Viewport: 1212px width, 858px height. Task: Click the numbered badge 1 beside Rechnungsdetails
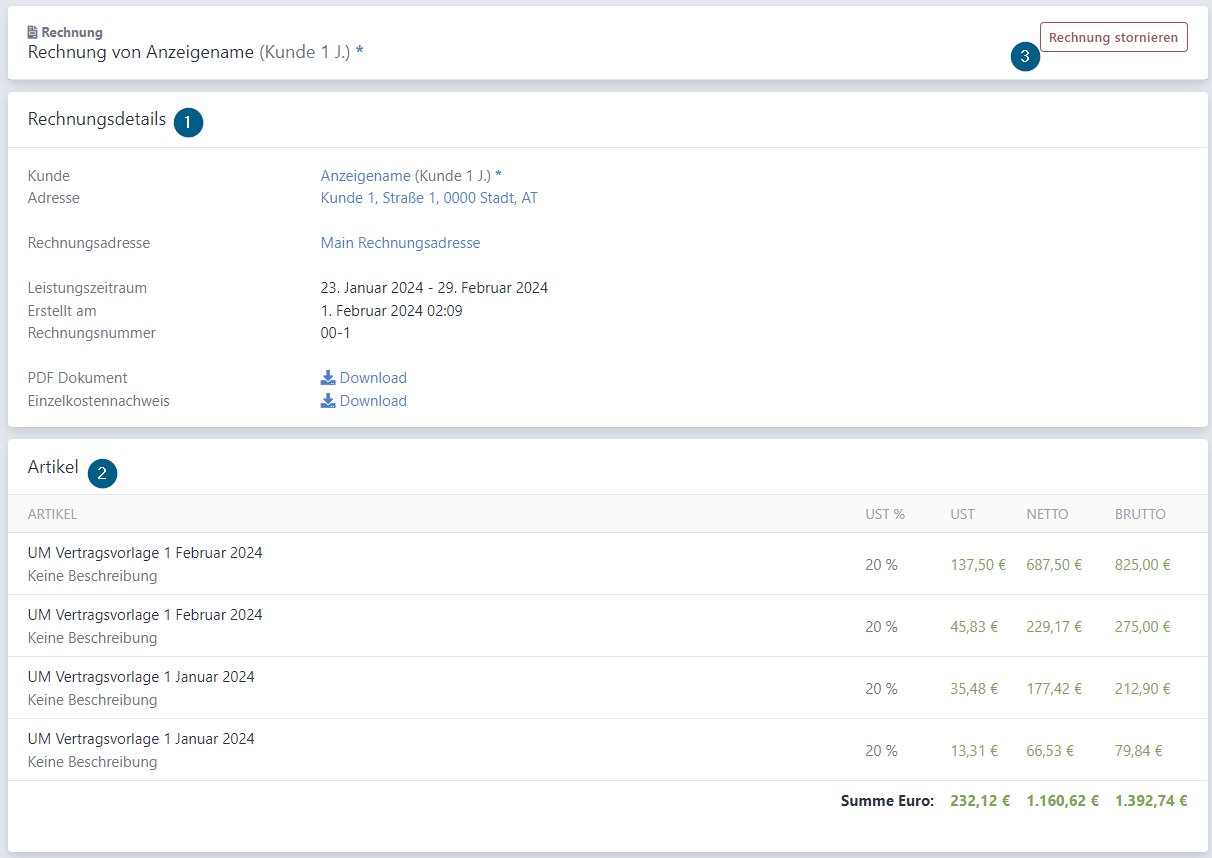[188, 122]
